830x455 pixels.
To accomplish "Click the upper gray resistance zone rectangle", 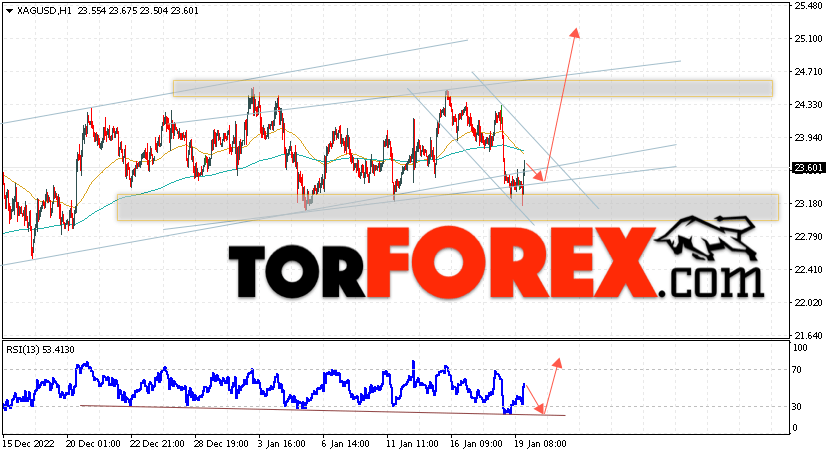I will coord(473,88).
